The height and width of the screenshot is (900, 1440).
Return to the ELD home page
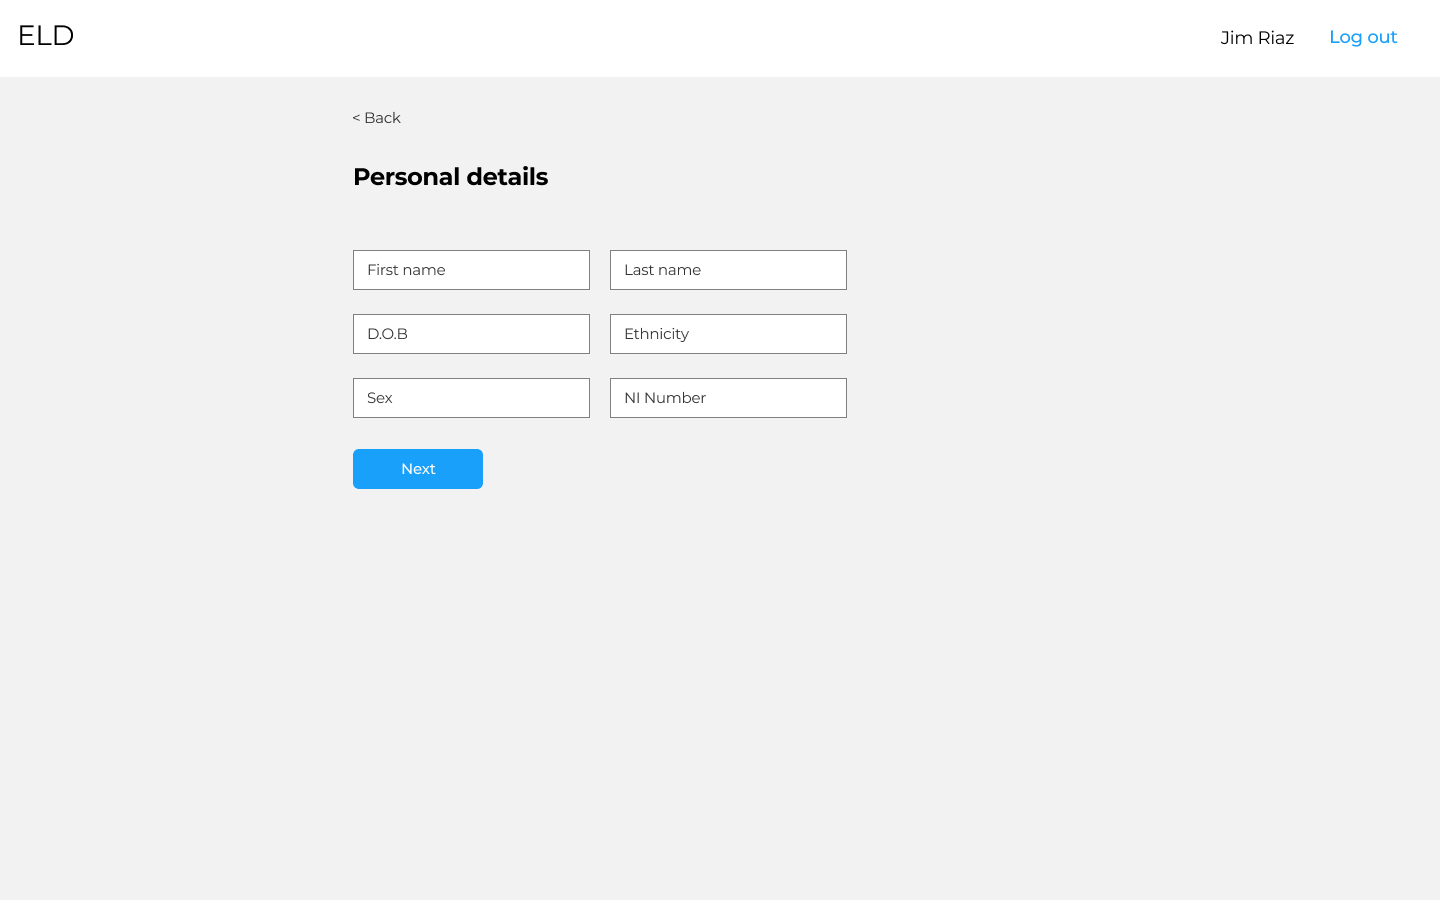(x=46, y=36)
